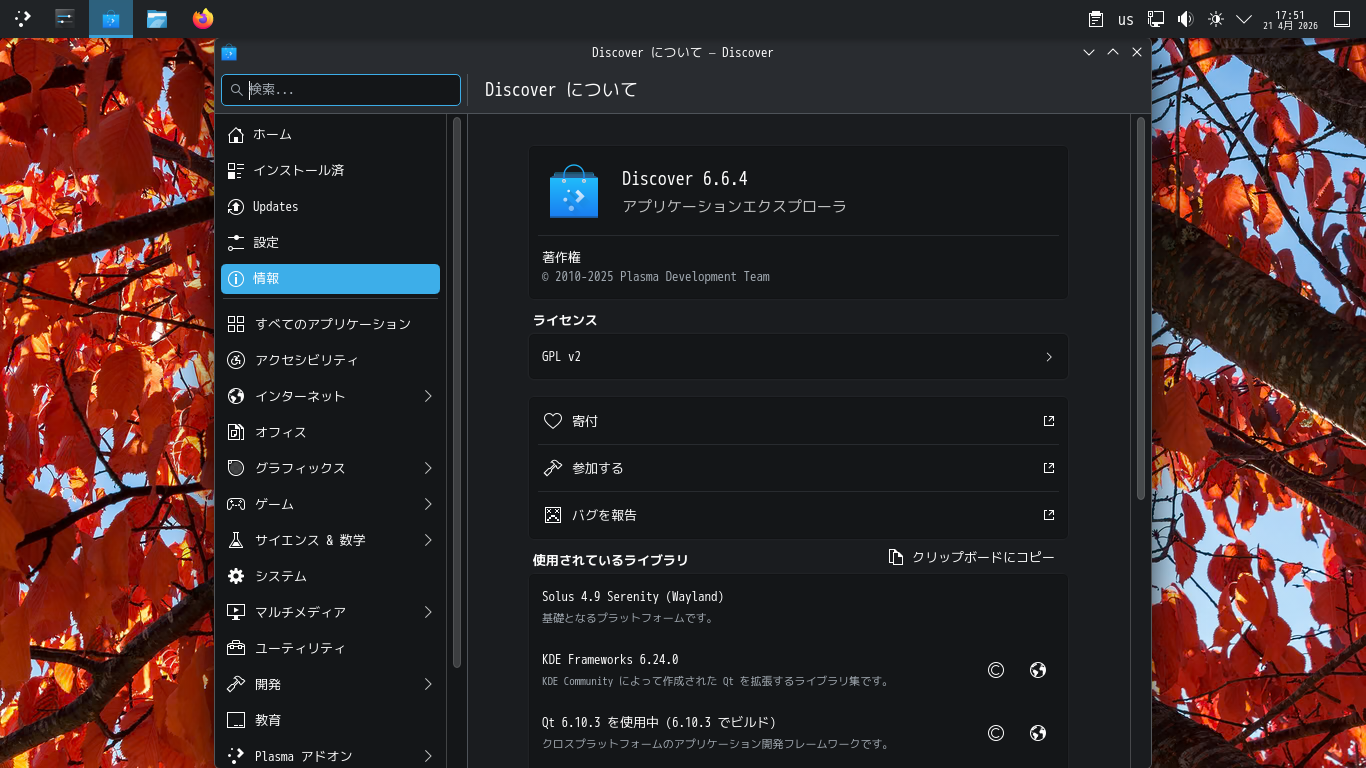Open the Dolphin file manager from the panel

(157, 18)
